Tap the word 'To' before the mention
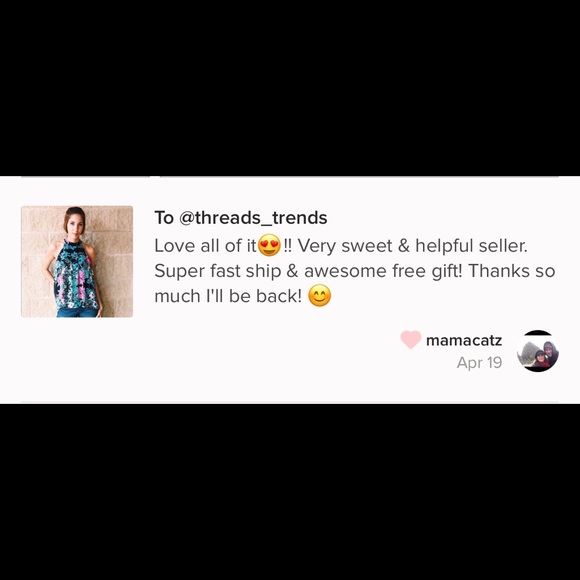This screenshot has height=580, width=580. click(164, 218)
